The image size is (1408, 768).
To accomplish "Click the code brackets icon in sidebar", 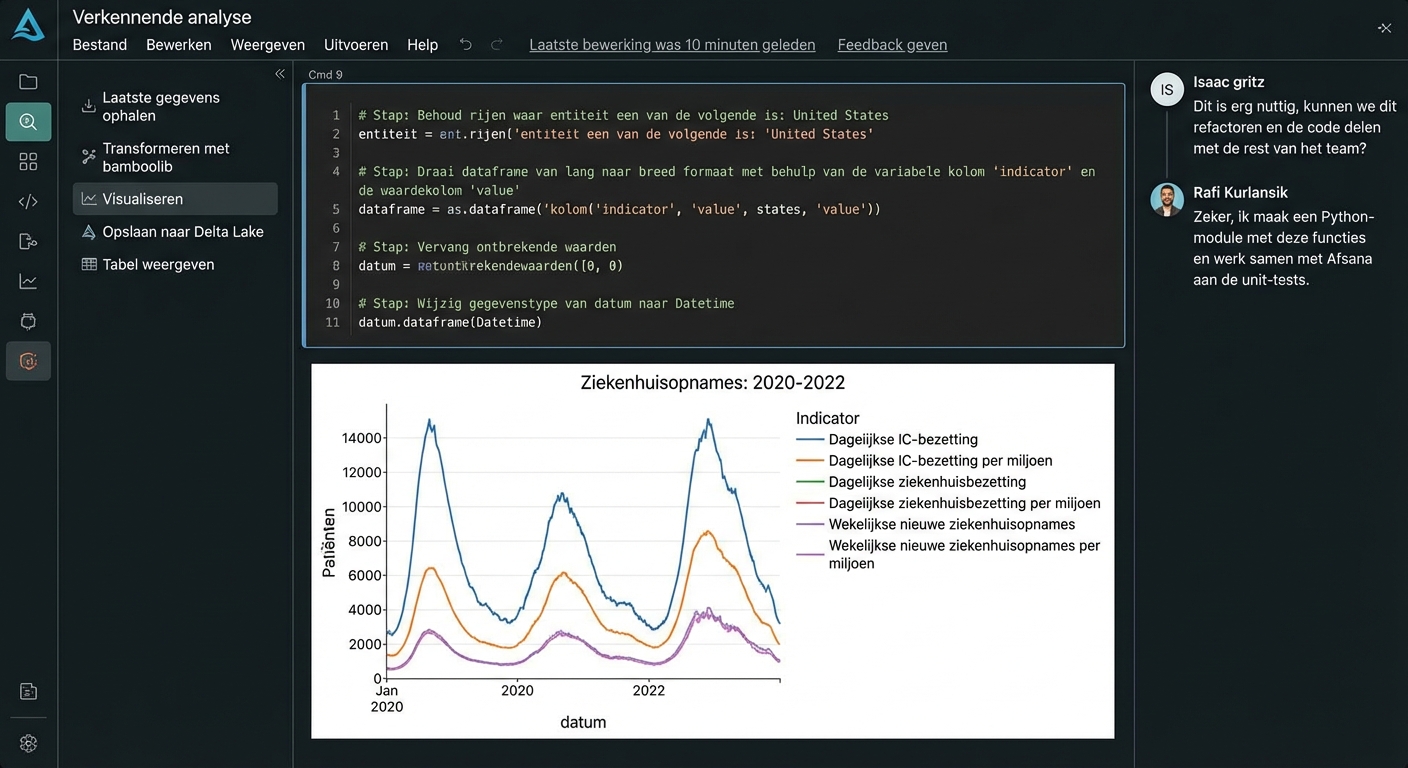I will pyautogui.click(x=28, y=202).
